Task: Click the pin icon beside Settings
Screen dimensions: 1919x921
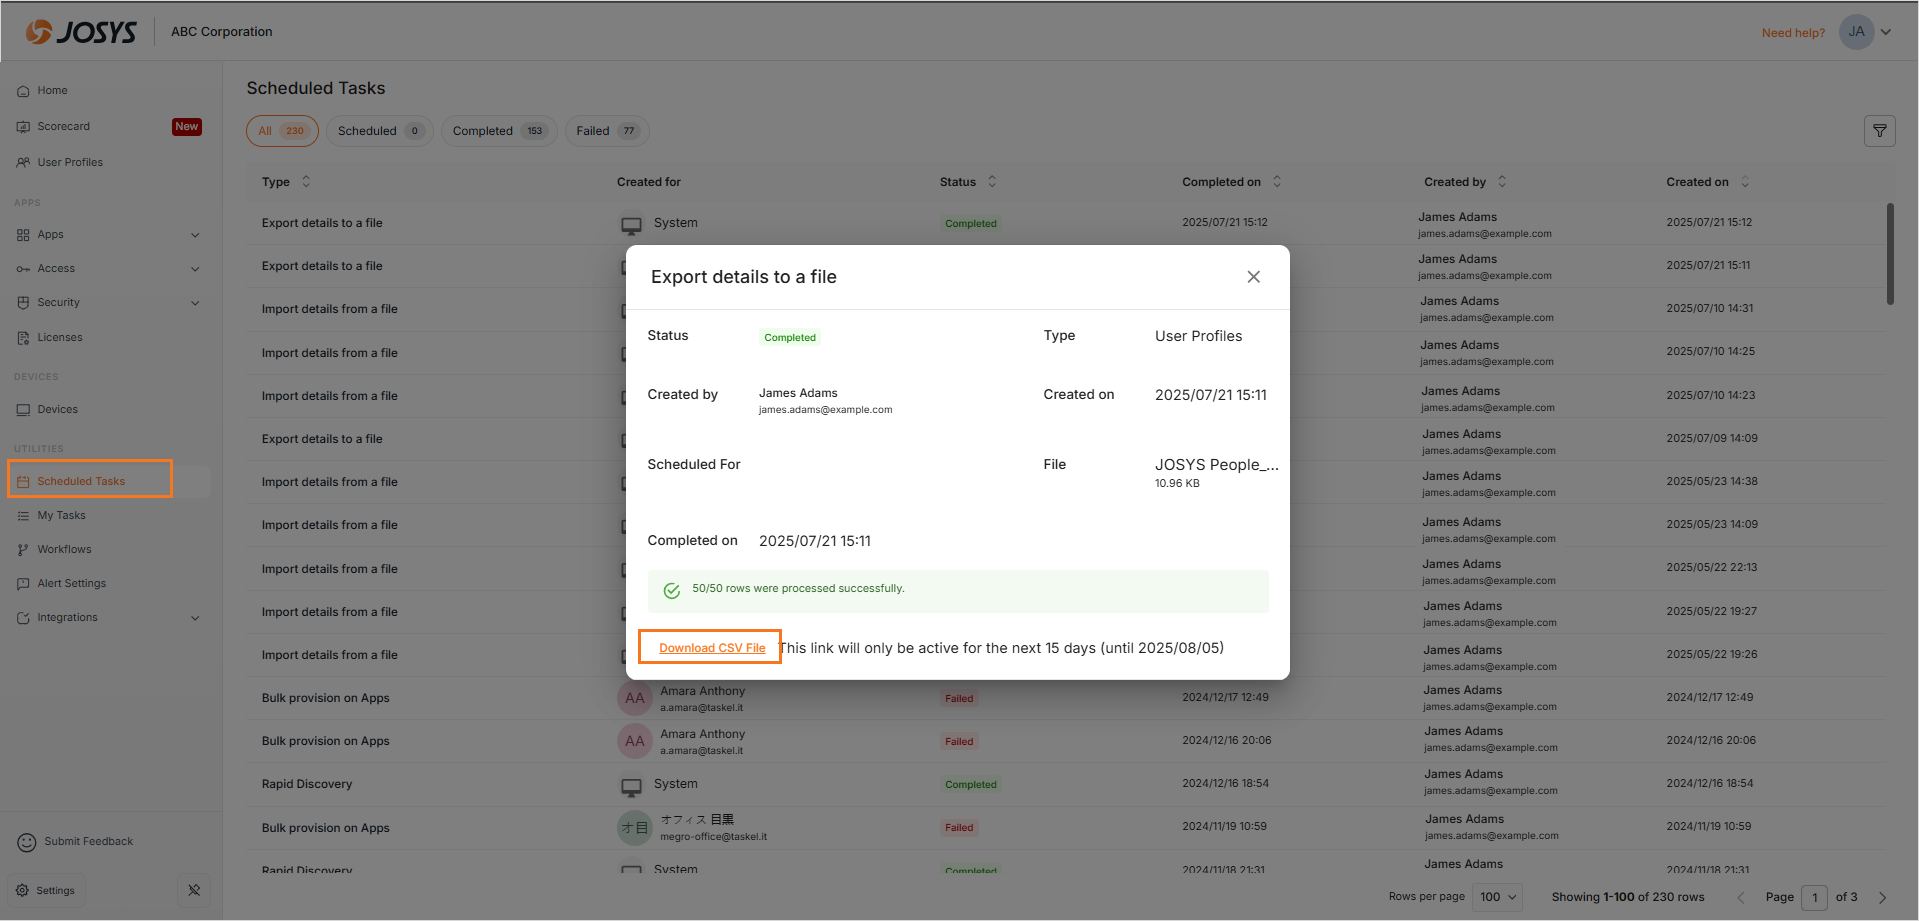Action: click(194, 890)
